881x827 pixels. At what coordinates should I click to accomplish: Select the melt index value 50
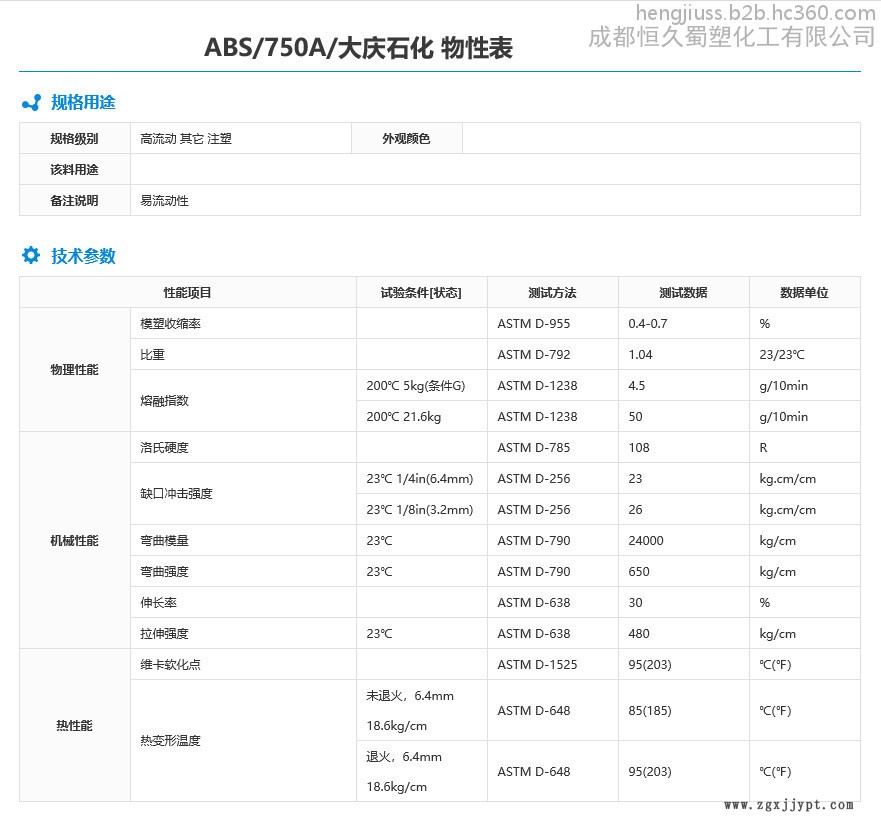[x=635, y=417]
